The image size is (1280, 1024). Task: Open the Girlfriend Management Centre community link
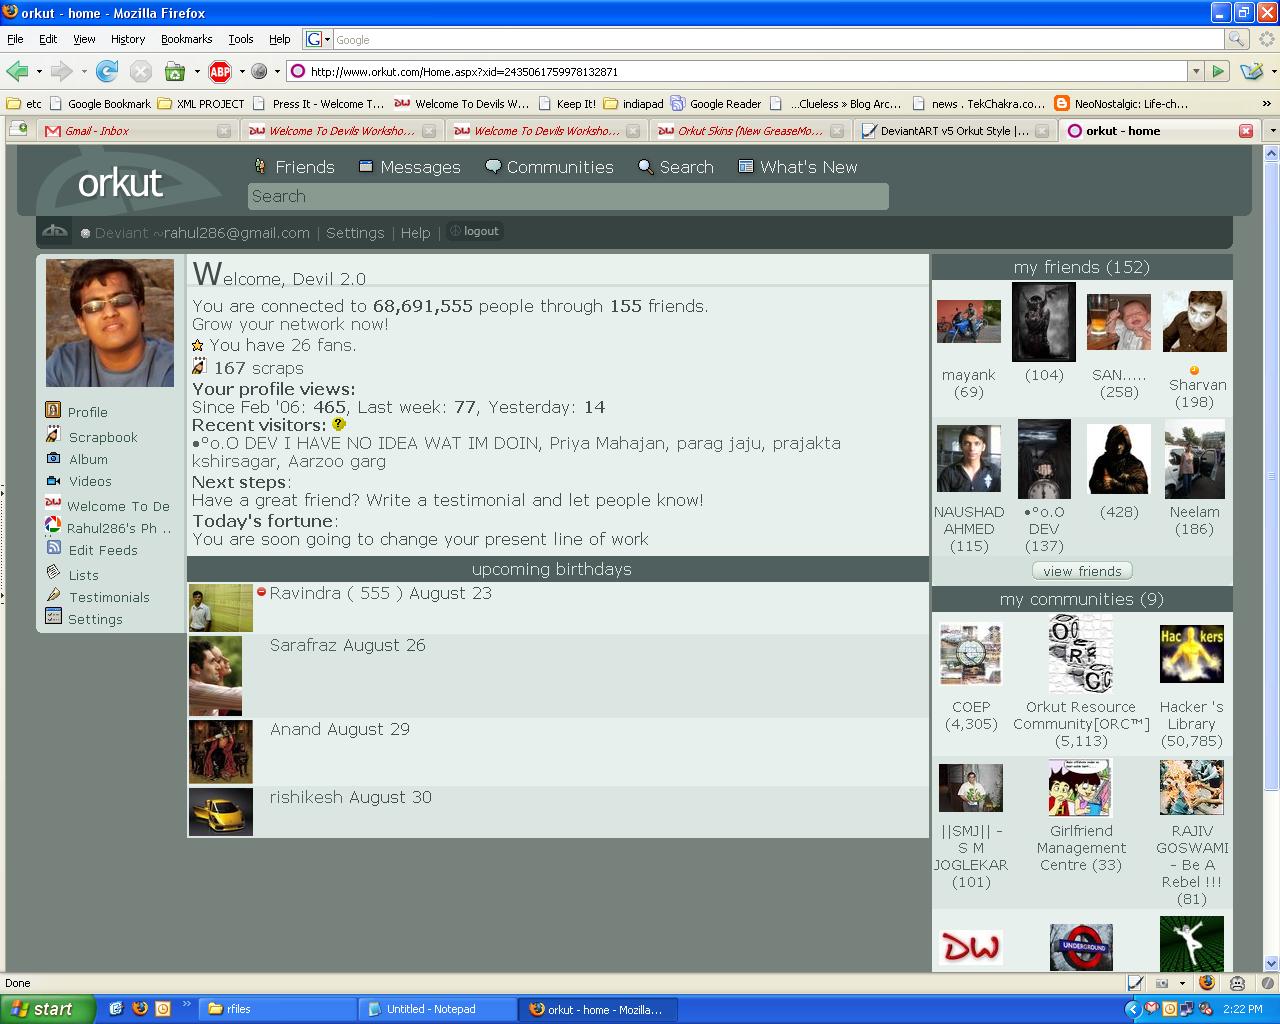tap(1081, 848)
